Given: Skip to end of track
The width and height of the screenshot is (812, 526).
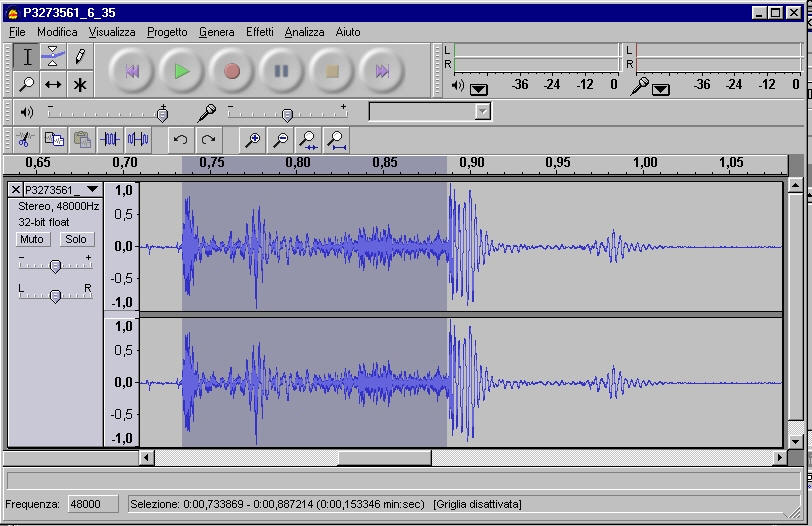Looking at the screenshot, I should pos(382,71).
